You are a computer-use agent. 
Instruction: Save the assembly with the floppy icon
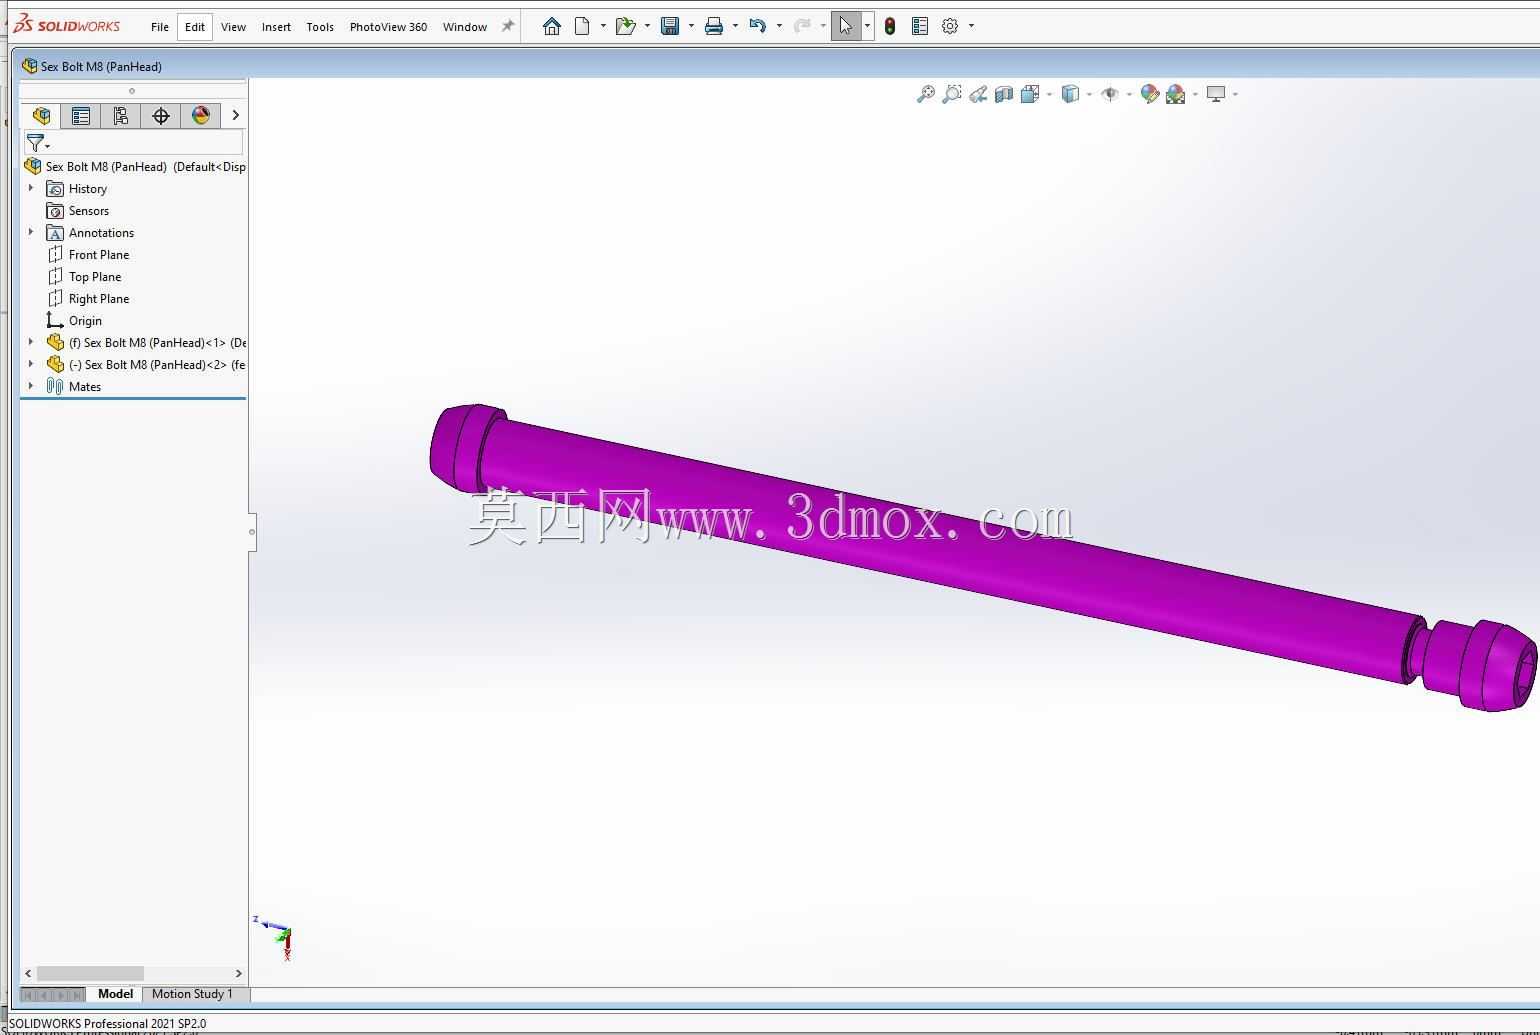[x=670, y=26]
